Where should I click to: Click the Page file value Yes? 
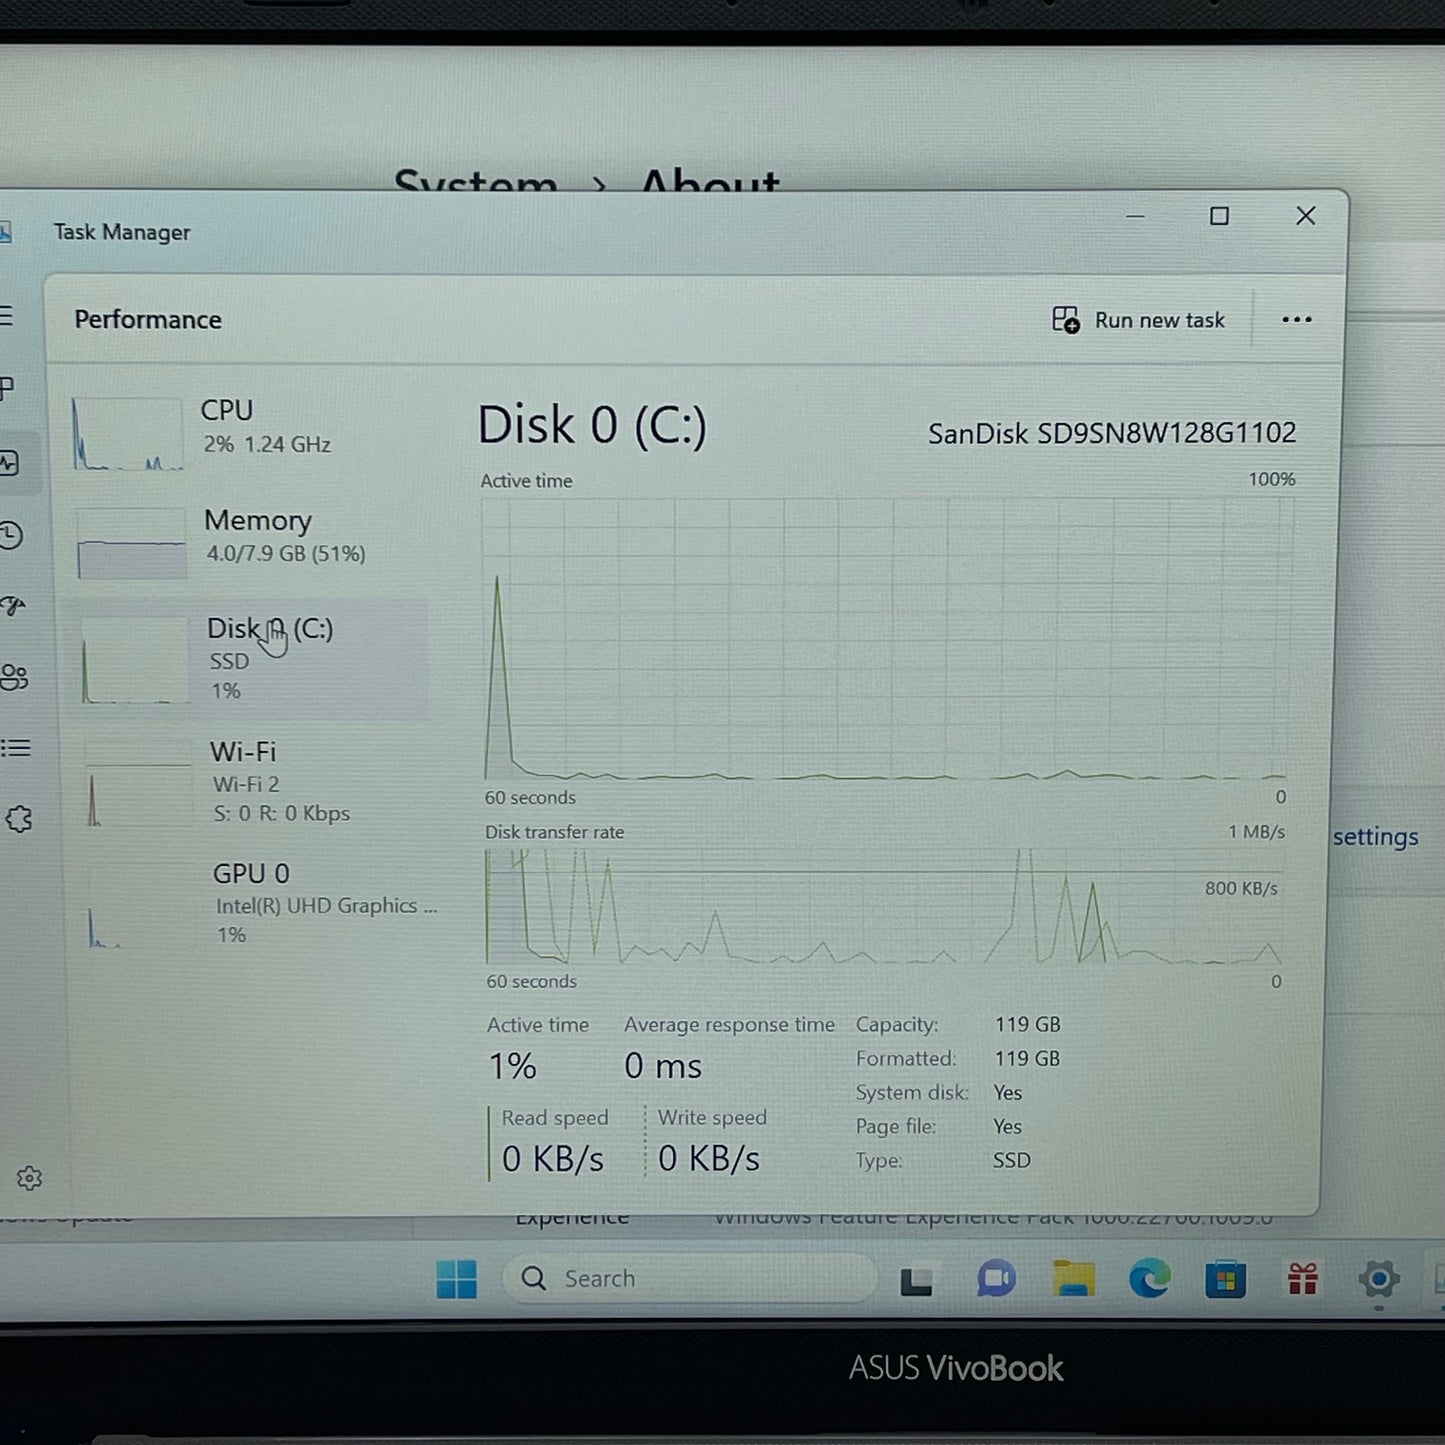pyautogui.click(x=1008, y=1126)
